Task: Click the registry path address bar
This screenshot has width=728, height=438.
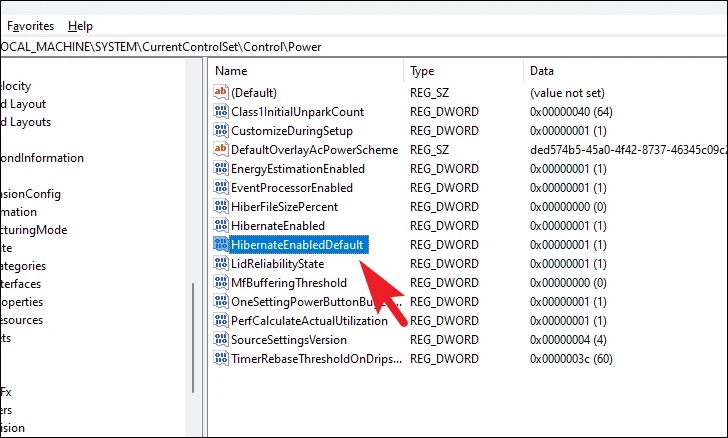Action: pos(364,47)
